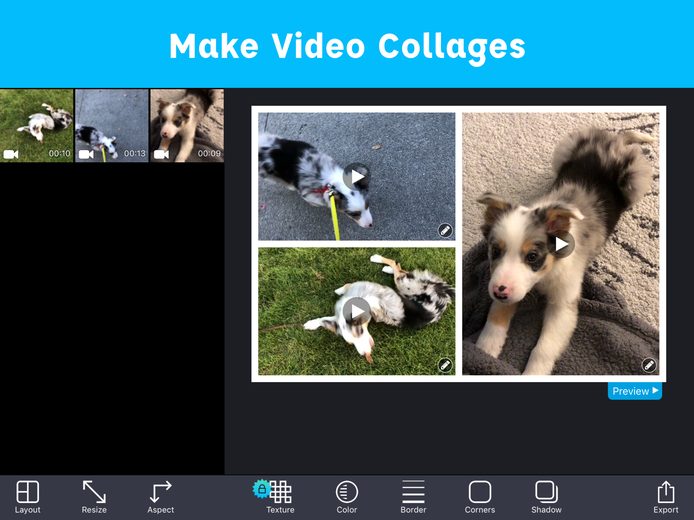
Task: Open the Layout tool
Action: point(27,497)
